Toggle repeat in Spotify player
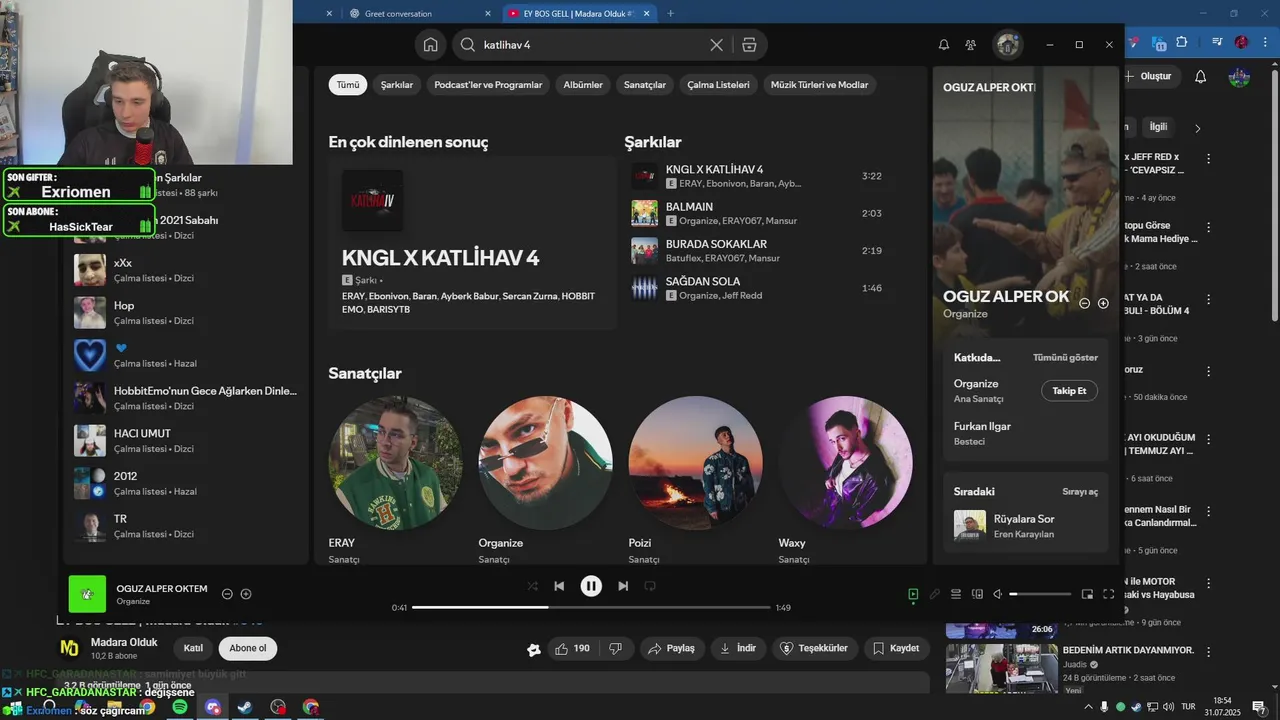 [650, 586]
